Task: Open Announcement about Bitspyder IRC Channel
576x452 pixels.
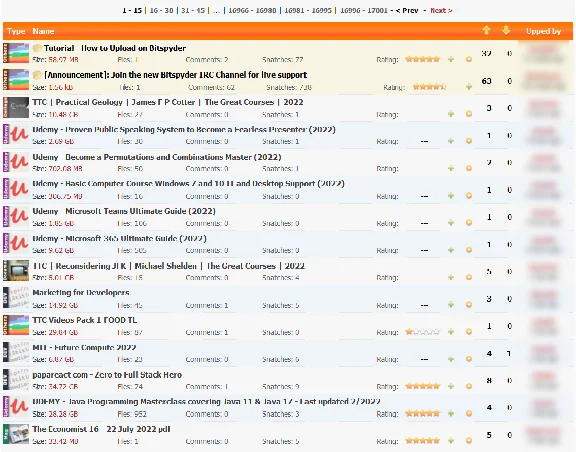Action: tap(176, 75)
